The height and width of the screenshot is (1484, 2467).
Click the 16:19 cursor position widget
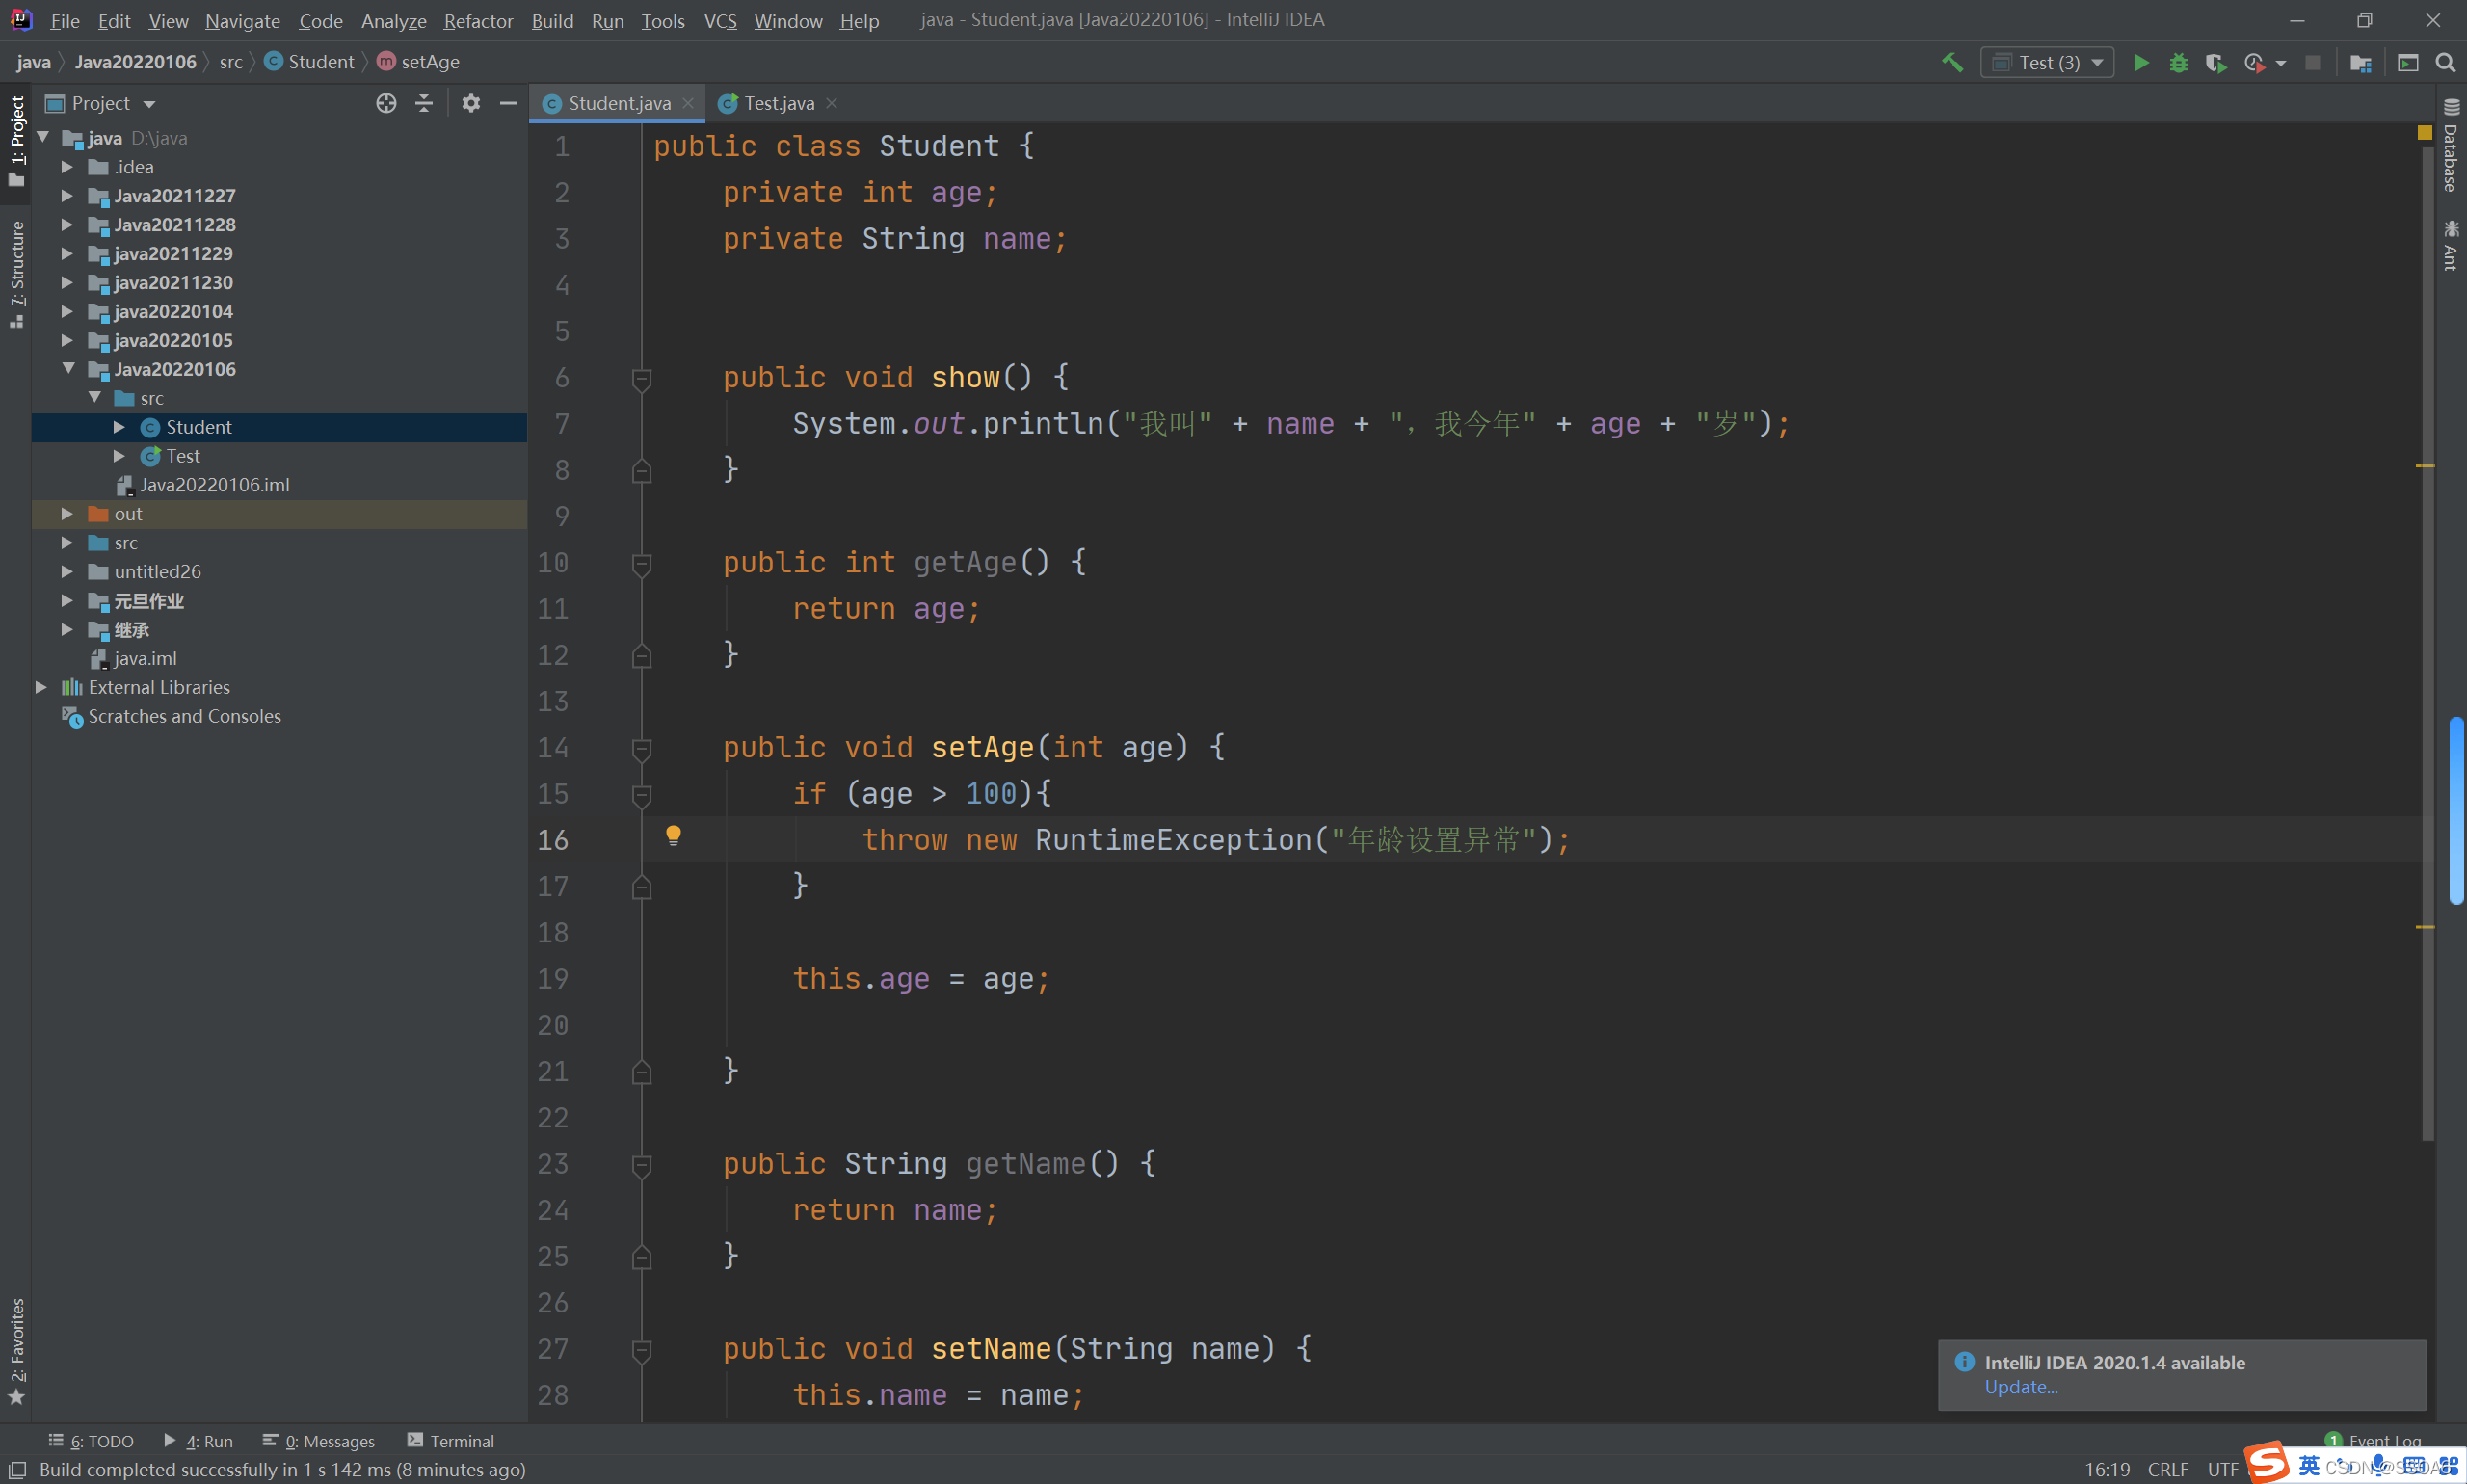(x=2107, y=1469)
